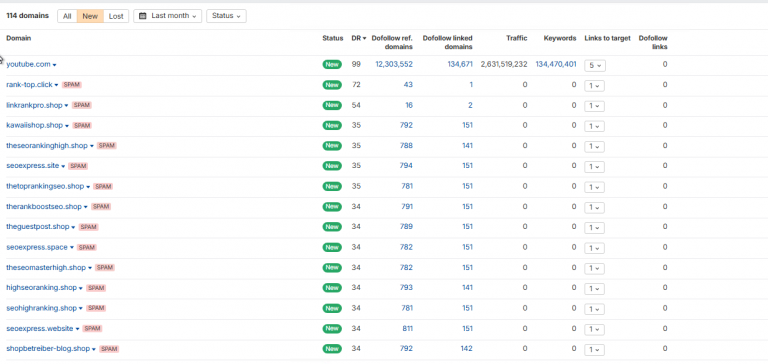Viewport: 768px width, 364px height.
Task: Expand the caret next to theguestpost.shop
Action: coord(73,227)
